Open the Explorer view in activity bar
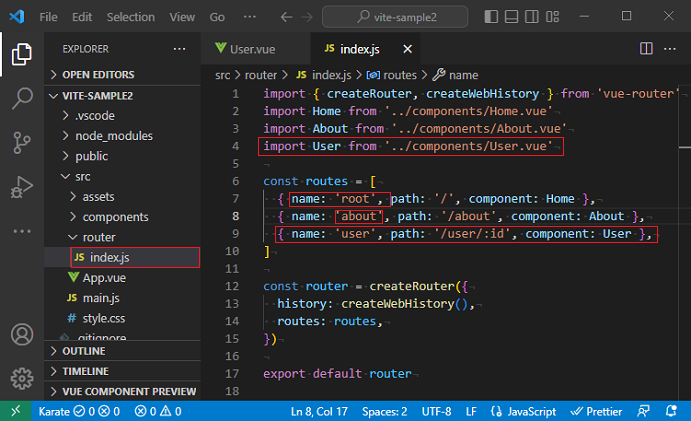 pyautogui.click(x=22, y=54)
